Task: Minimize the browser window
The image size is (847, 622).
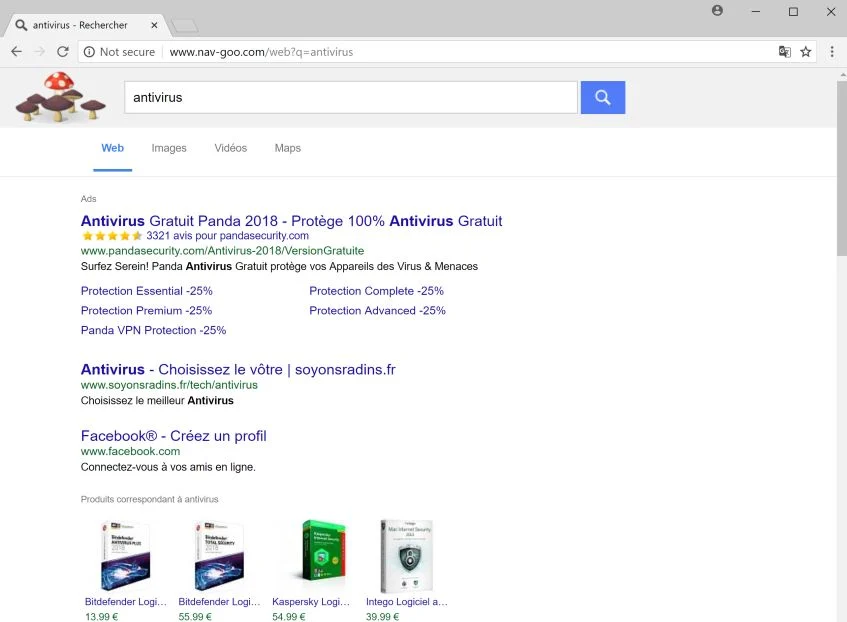Action: coord(756,11)
